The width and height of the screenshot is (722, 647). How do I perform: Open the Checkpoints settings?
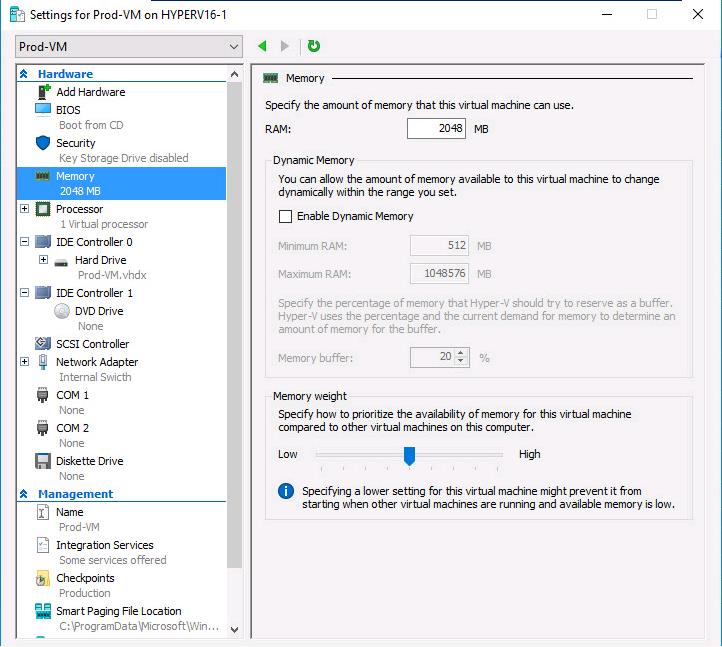click(85, 578)
